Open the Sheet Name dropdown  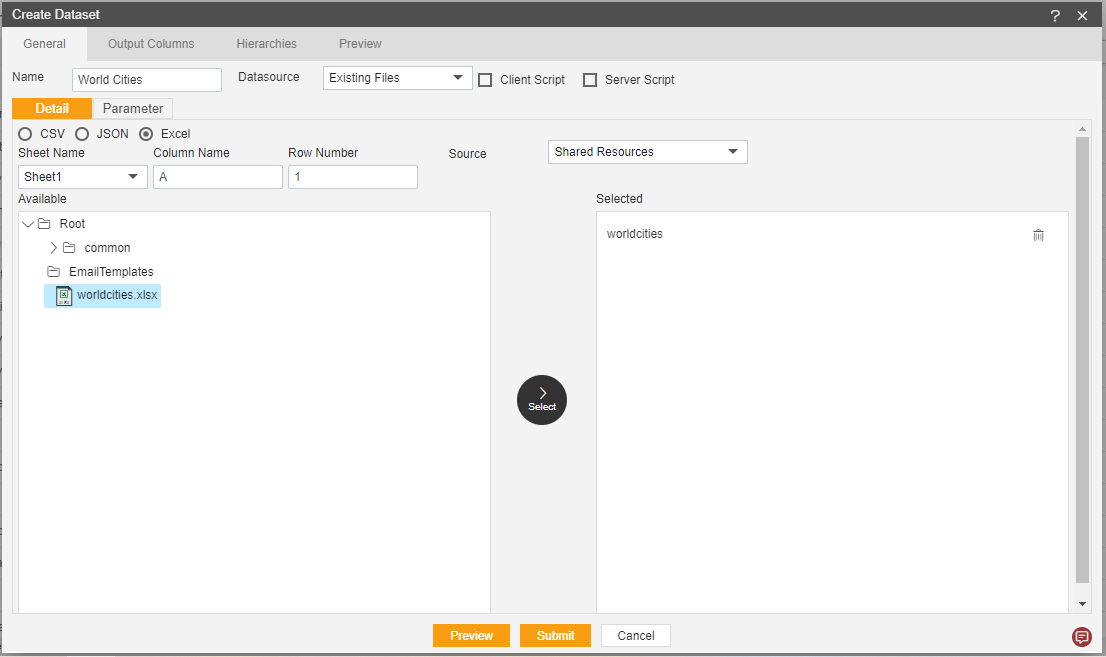[x=83, y=176]
